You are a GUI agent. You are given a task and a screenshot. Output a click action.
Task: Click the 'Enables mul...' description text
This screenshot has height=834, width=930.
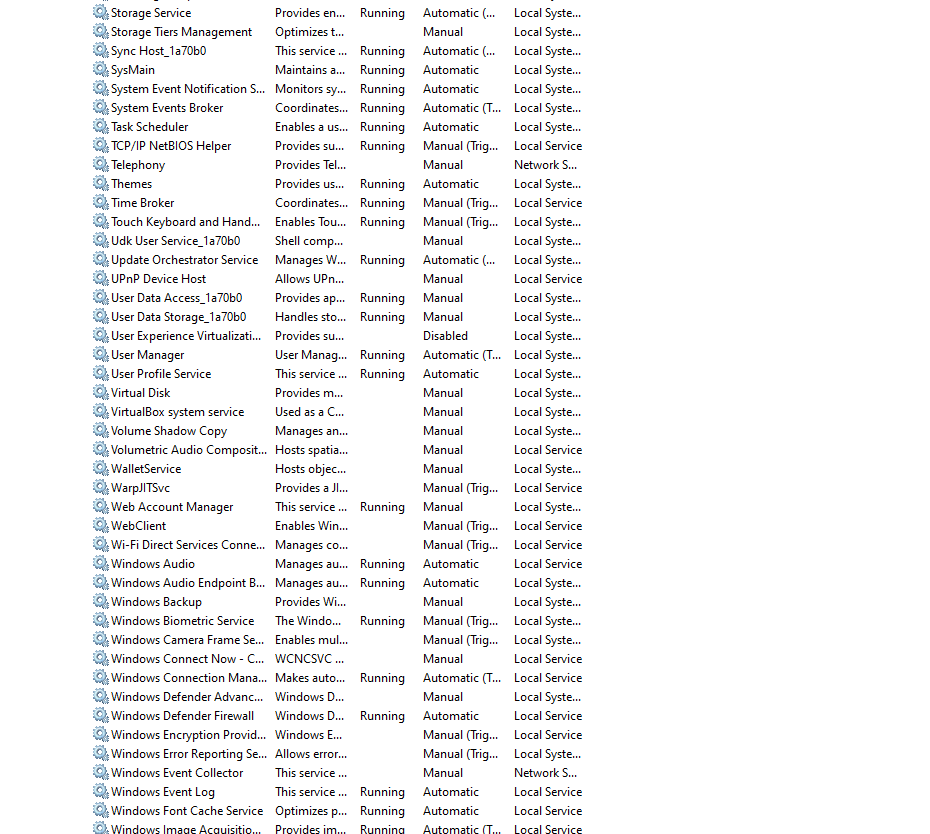pyautogui.click(x=311, y=639)
